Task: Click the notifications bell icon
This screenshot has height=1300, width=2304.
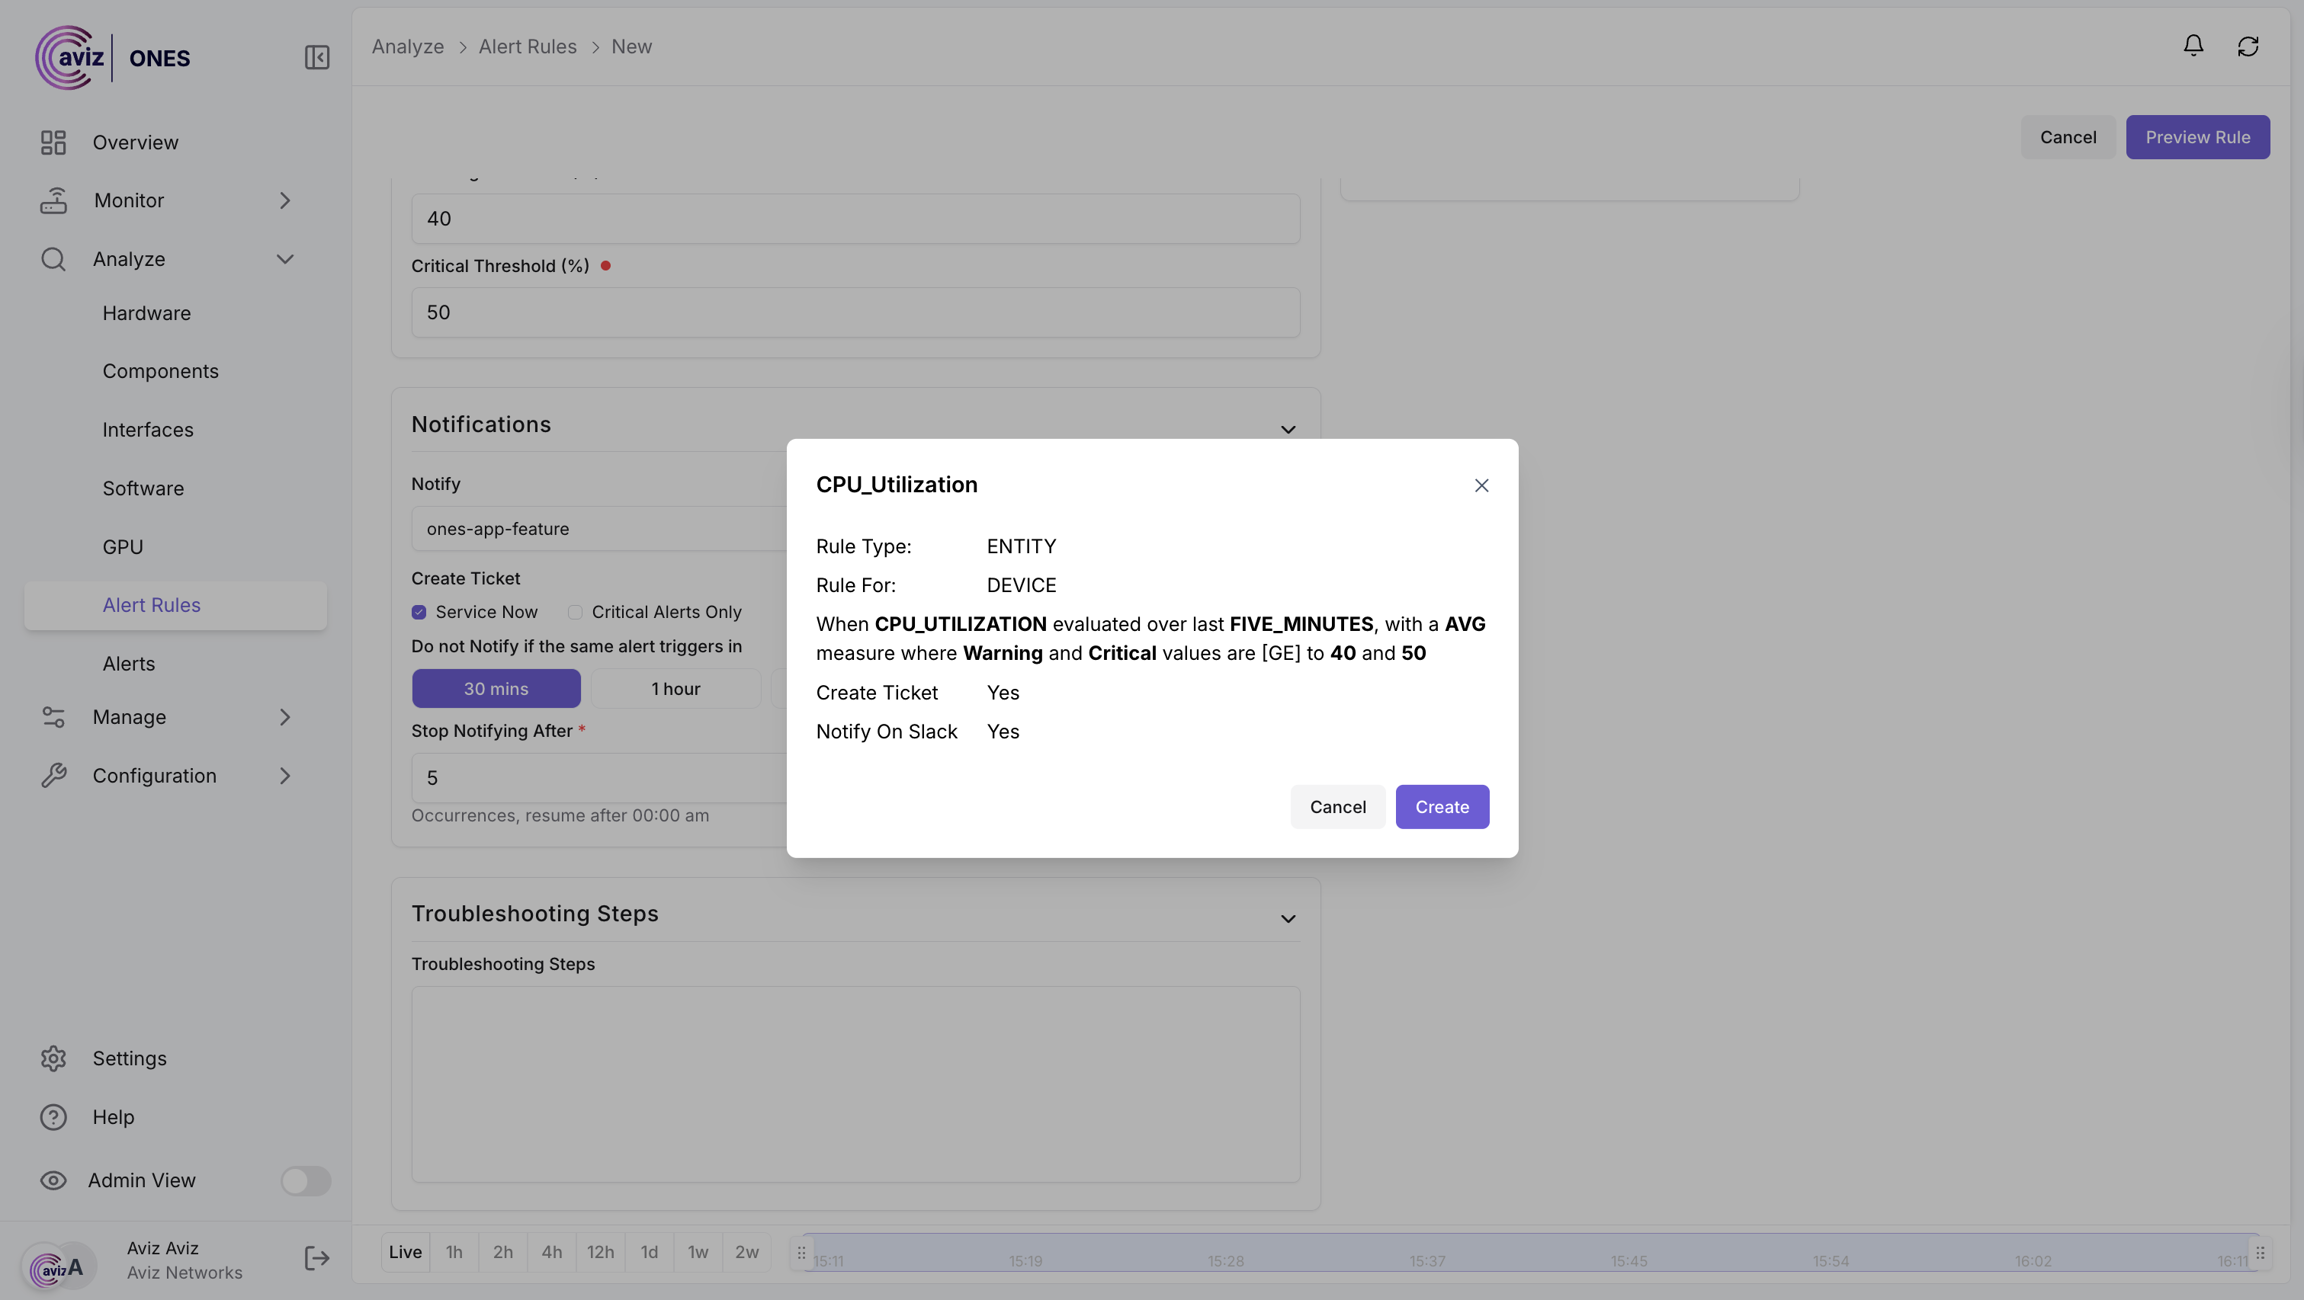Action: [x=2193, y=46]
